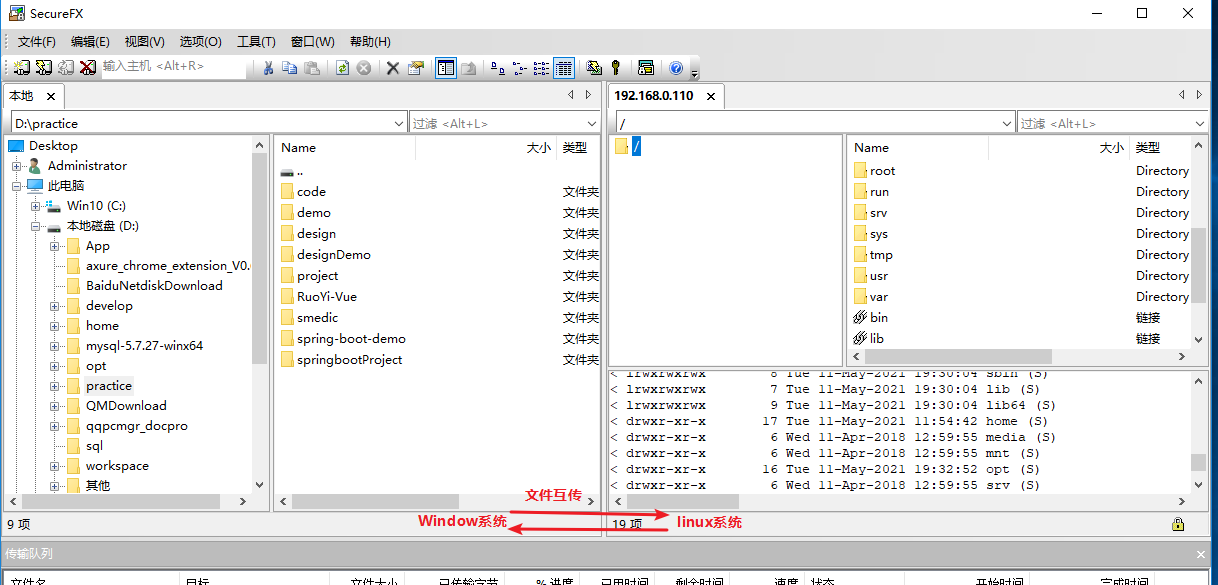
Task: Open the 视图(V) menu
Action: click(145, 41)
